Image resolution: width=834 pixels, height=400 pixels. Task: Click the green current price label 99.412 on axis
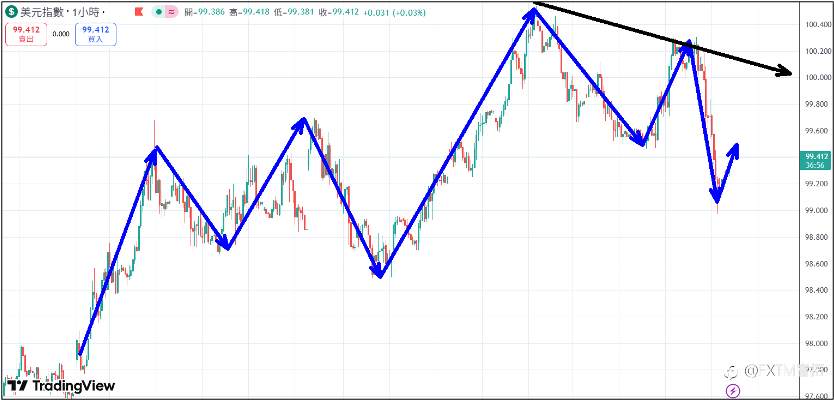(817, 156)
